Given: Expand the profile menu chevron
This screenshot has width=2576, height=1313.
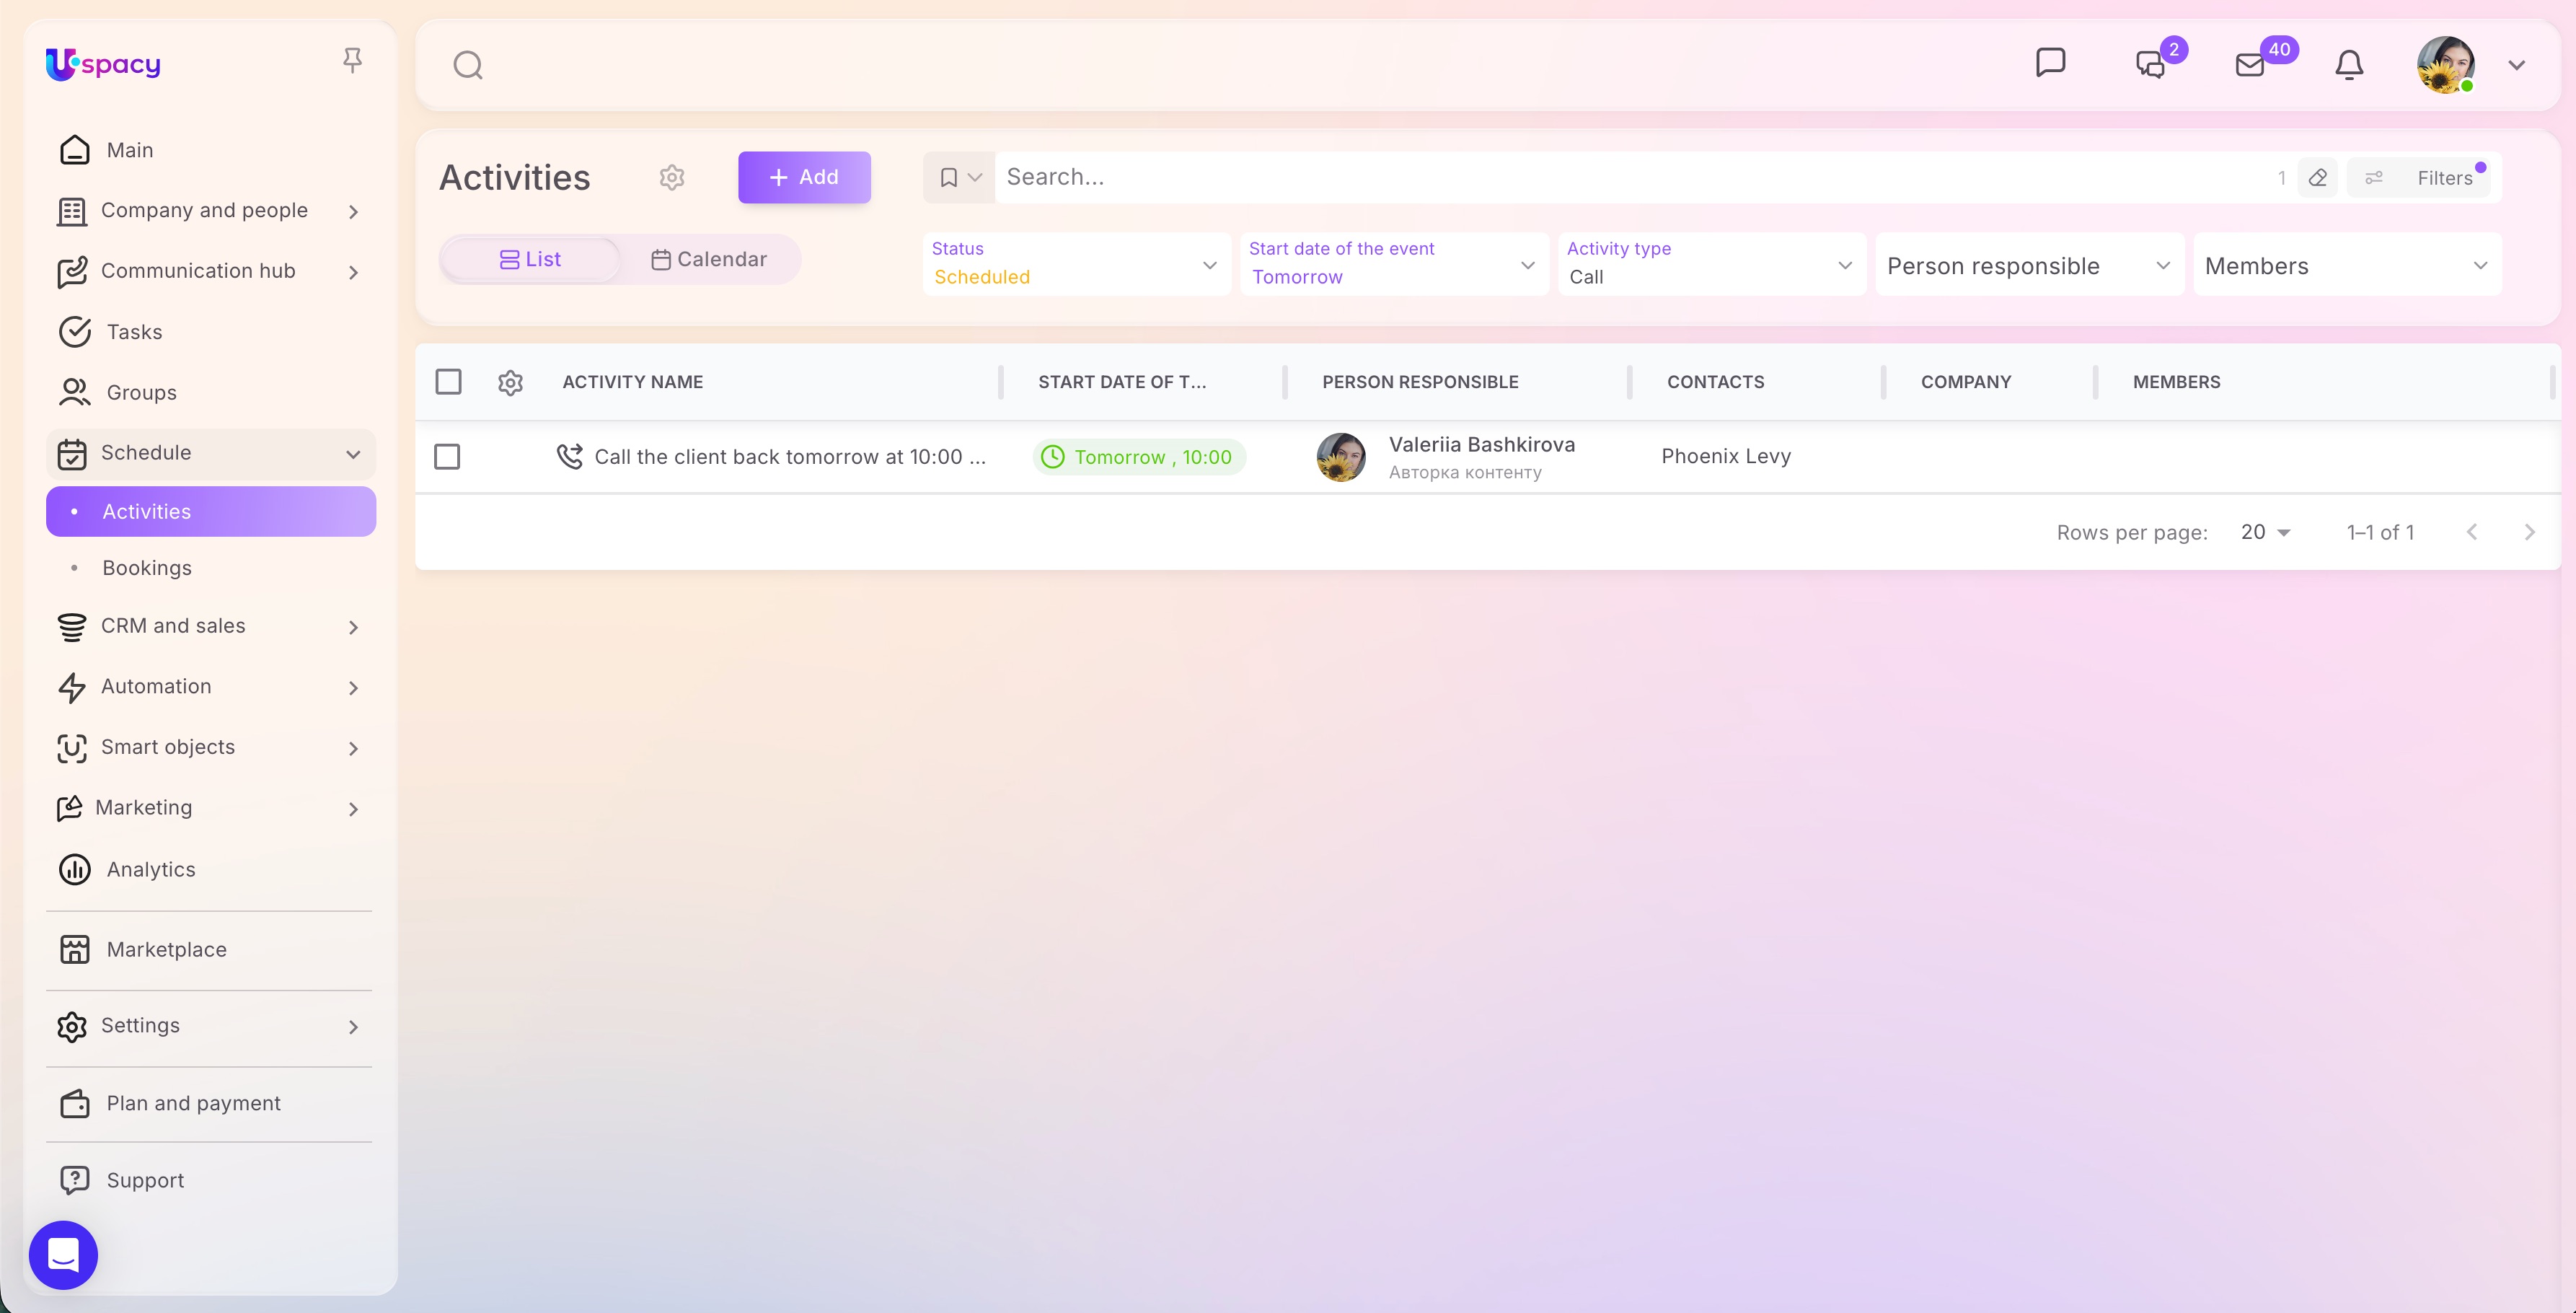Looking at the screenshot, I should [x=2517, y=65].
